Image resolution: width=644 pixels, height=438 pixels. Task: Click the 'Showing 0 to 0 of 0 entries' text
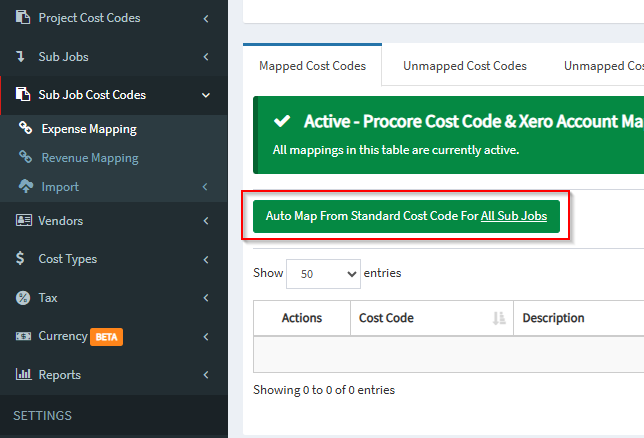[324, 390]
